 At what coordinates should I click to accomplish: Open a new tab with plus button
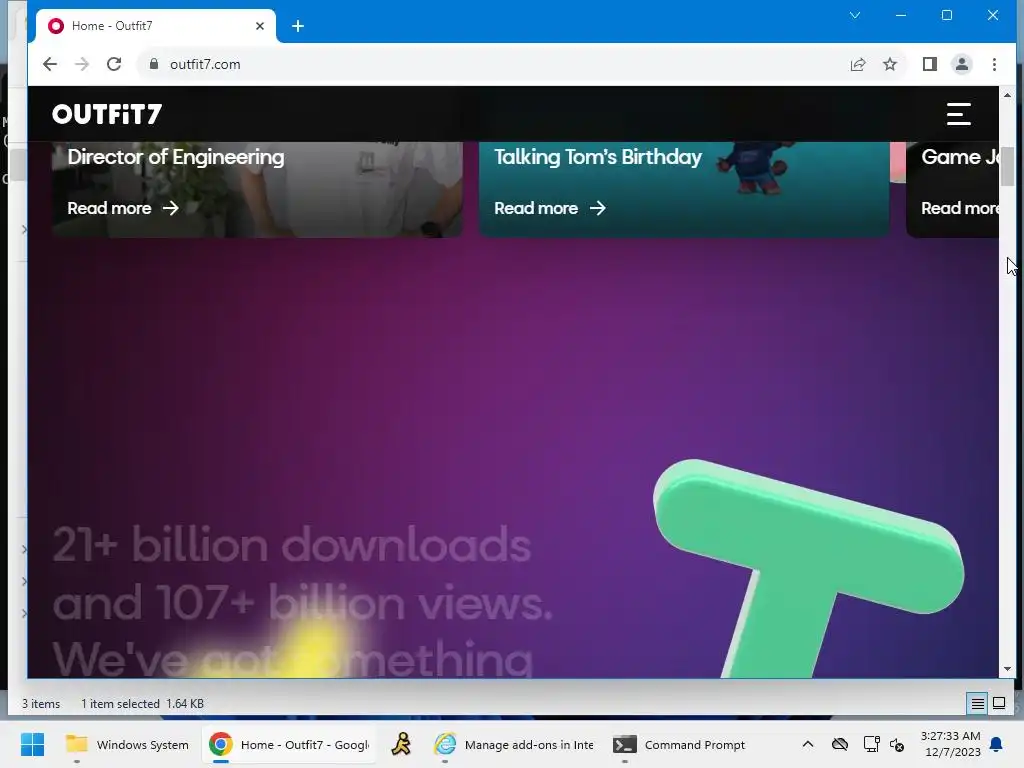[x=298, y=26]
